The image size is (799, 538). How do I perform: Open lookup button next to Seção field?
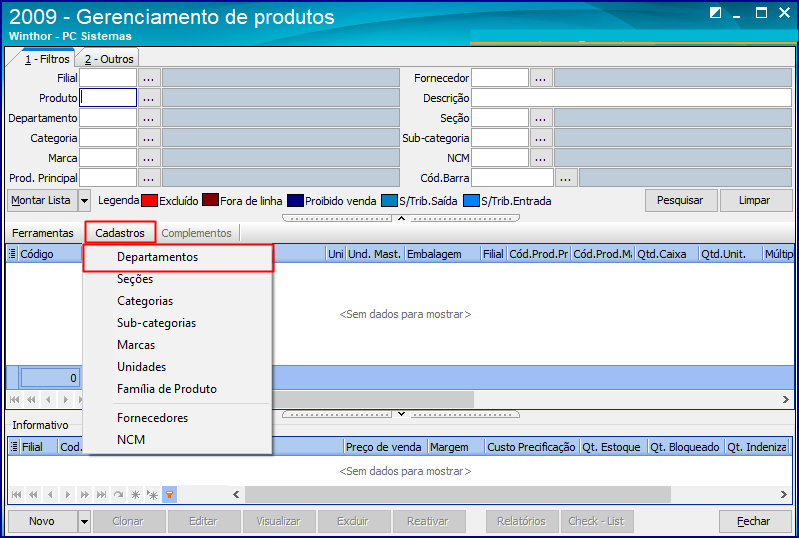pyautogui.click(x=541, y=118)
